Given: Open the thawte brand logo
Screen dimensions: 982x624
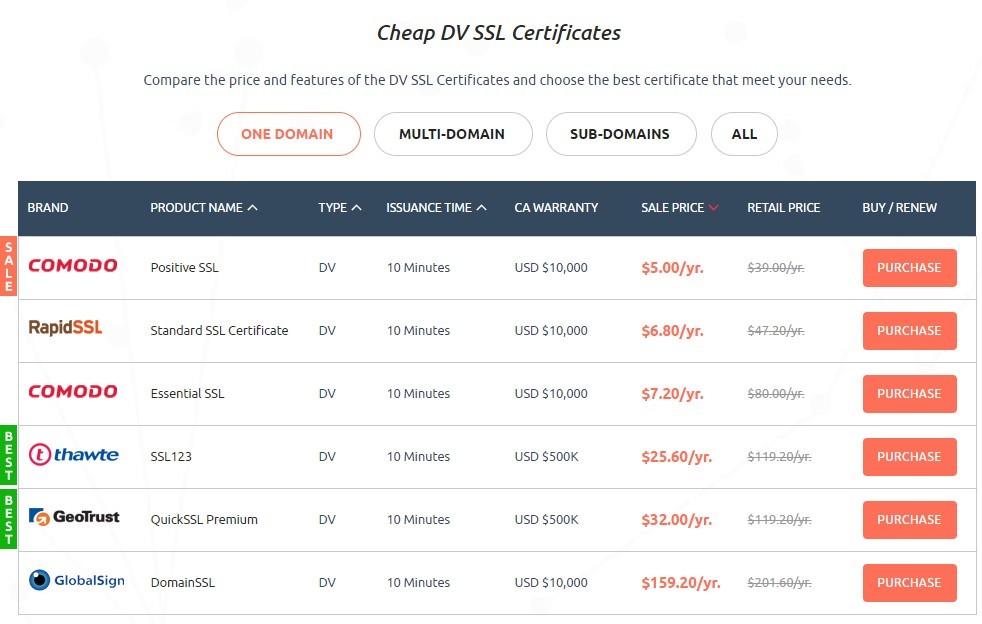Looking at the screenshot, I should tap(73, 455).
